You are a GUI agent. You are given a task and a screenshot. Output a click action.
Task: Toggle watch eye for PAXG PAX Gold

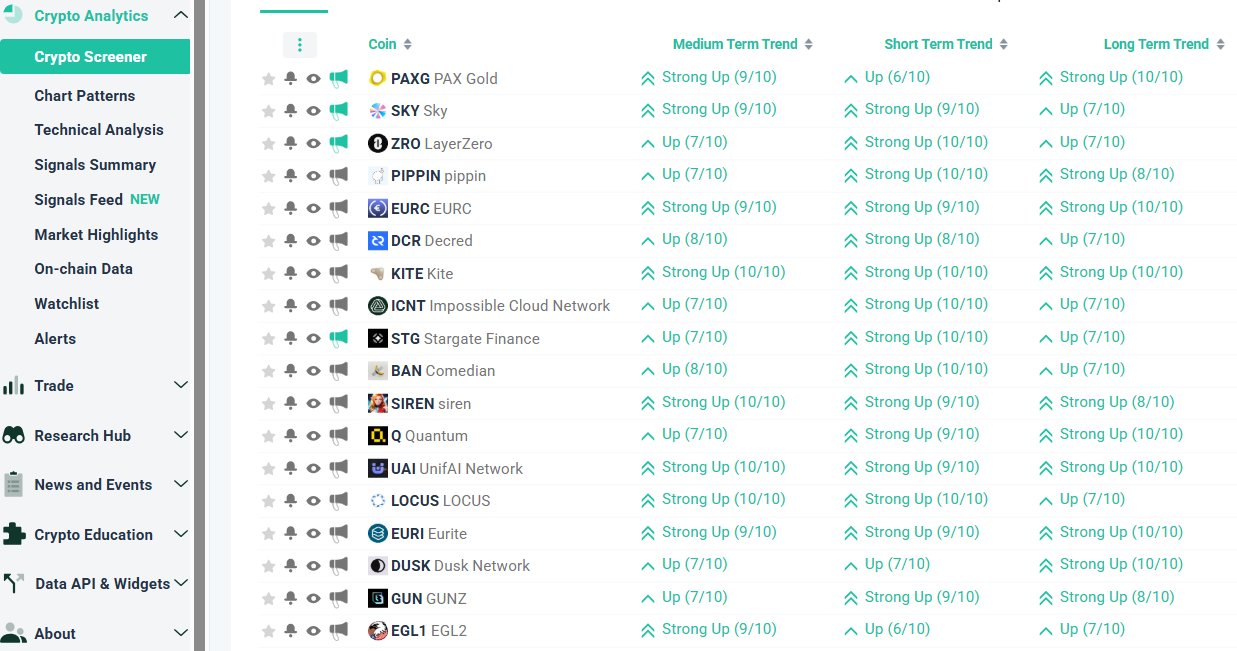[313, 79]
